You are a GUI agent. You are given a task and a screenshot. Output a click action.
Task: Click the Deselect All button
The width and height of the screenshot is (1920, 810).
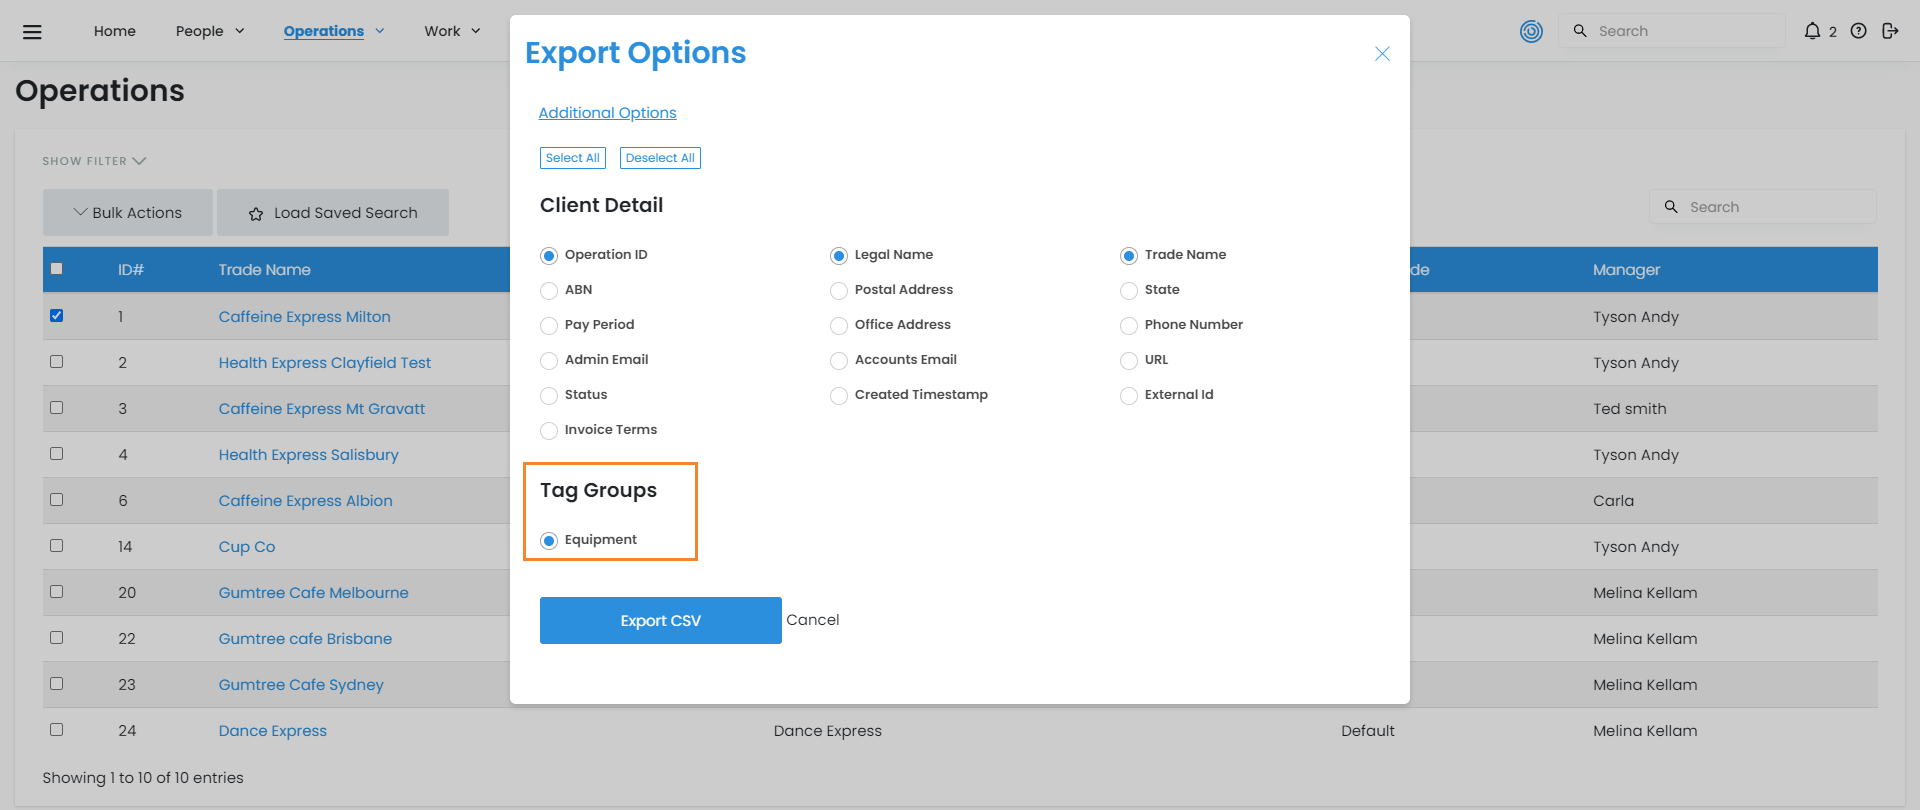[660, 158]
